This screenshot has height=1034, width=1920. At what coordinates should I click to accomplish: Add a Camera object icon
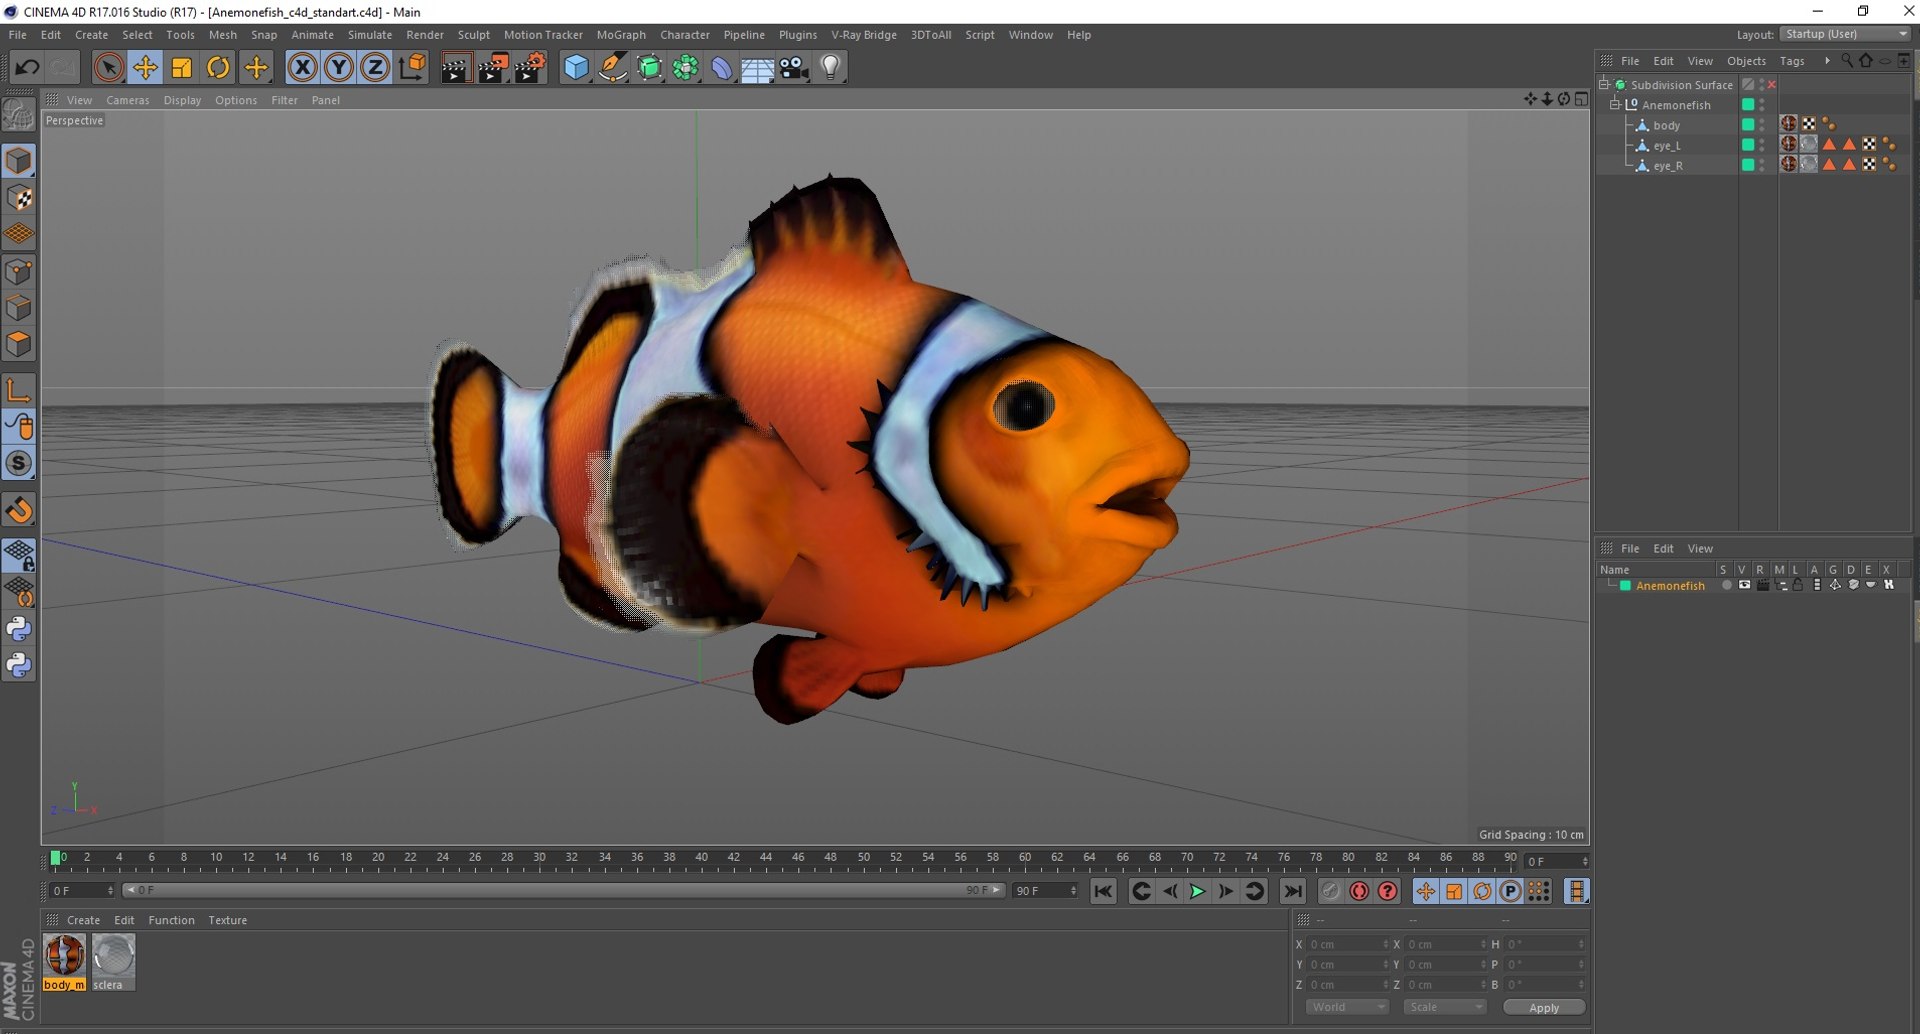click(794, 68)
